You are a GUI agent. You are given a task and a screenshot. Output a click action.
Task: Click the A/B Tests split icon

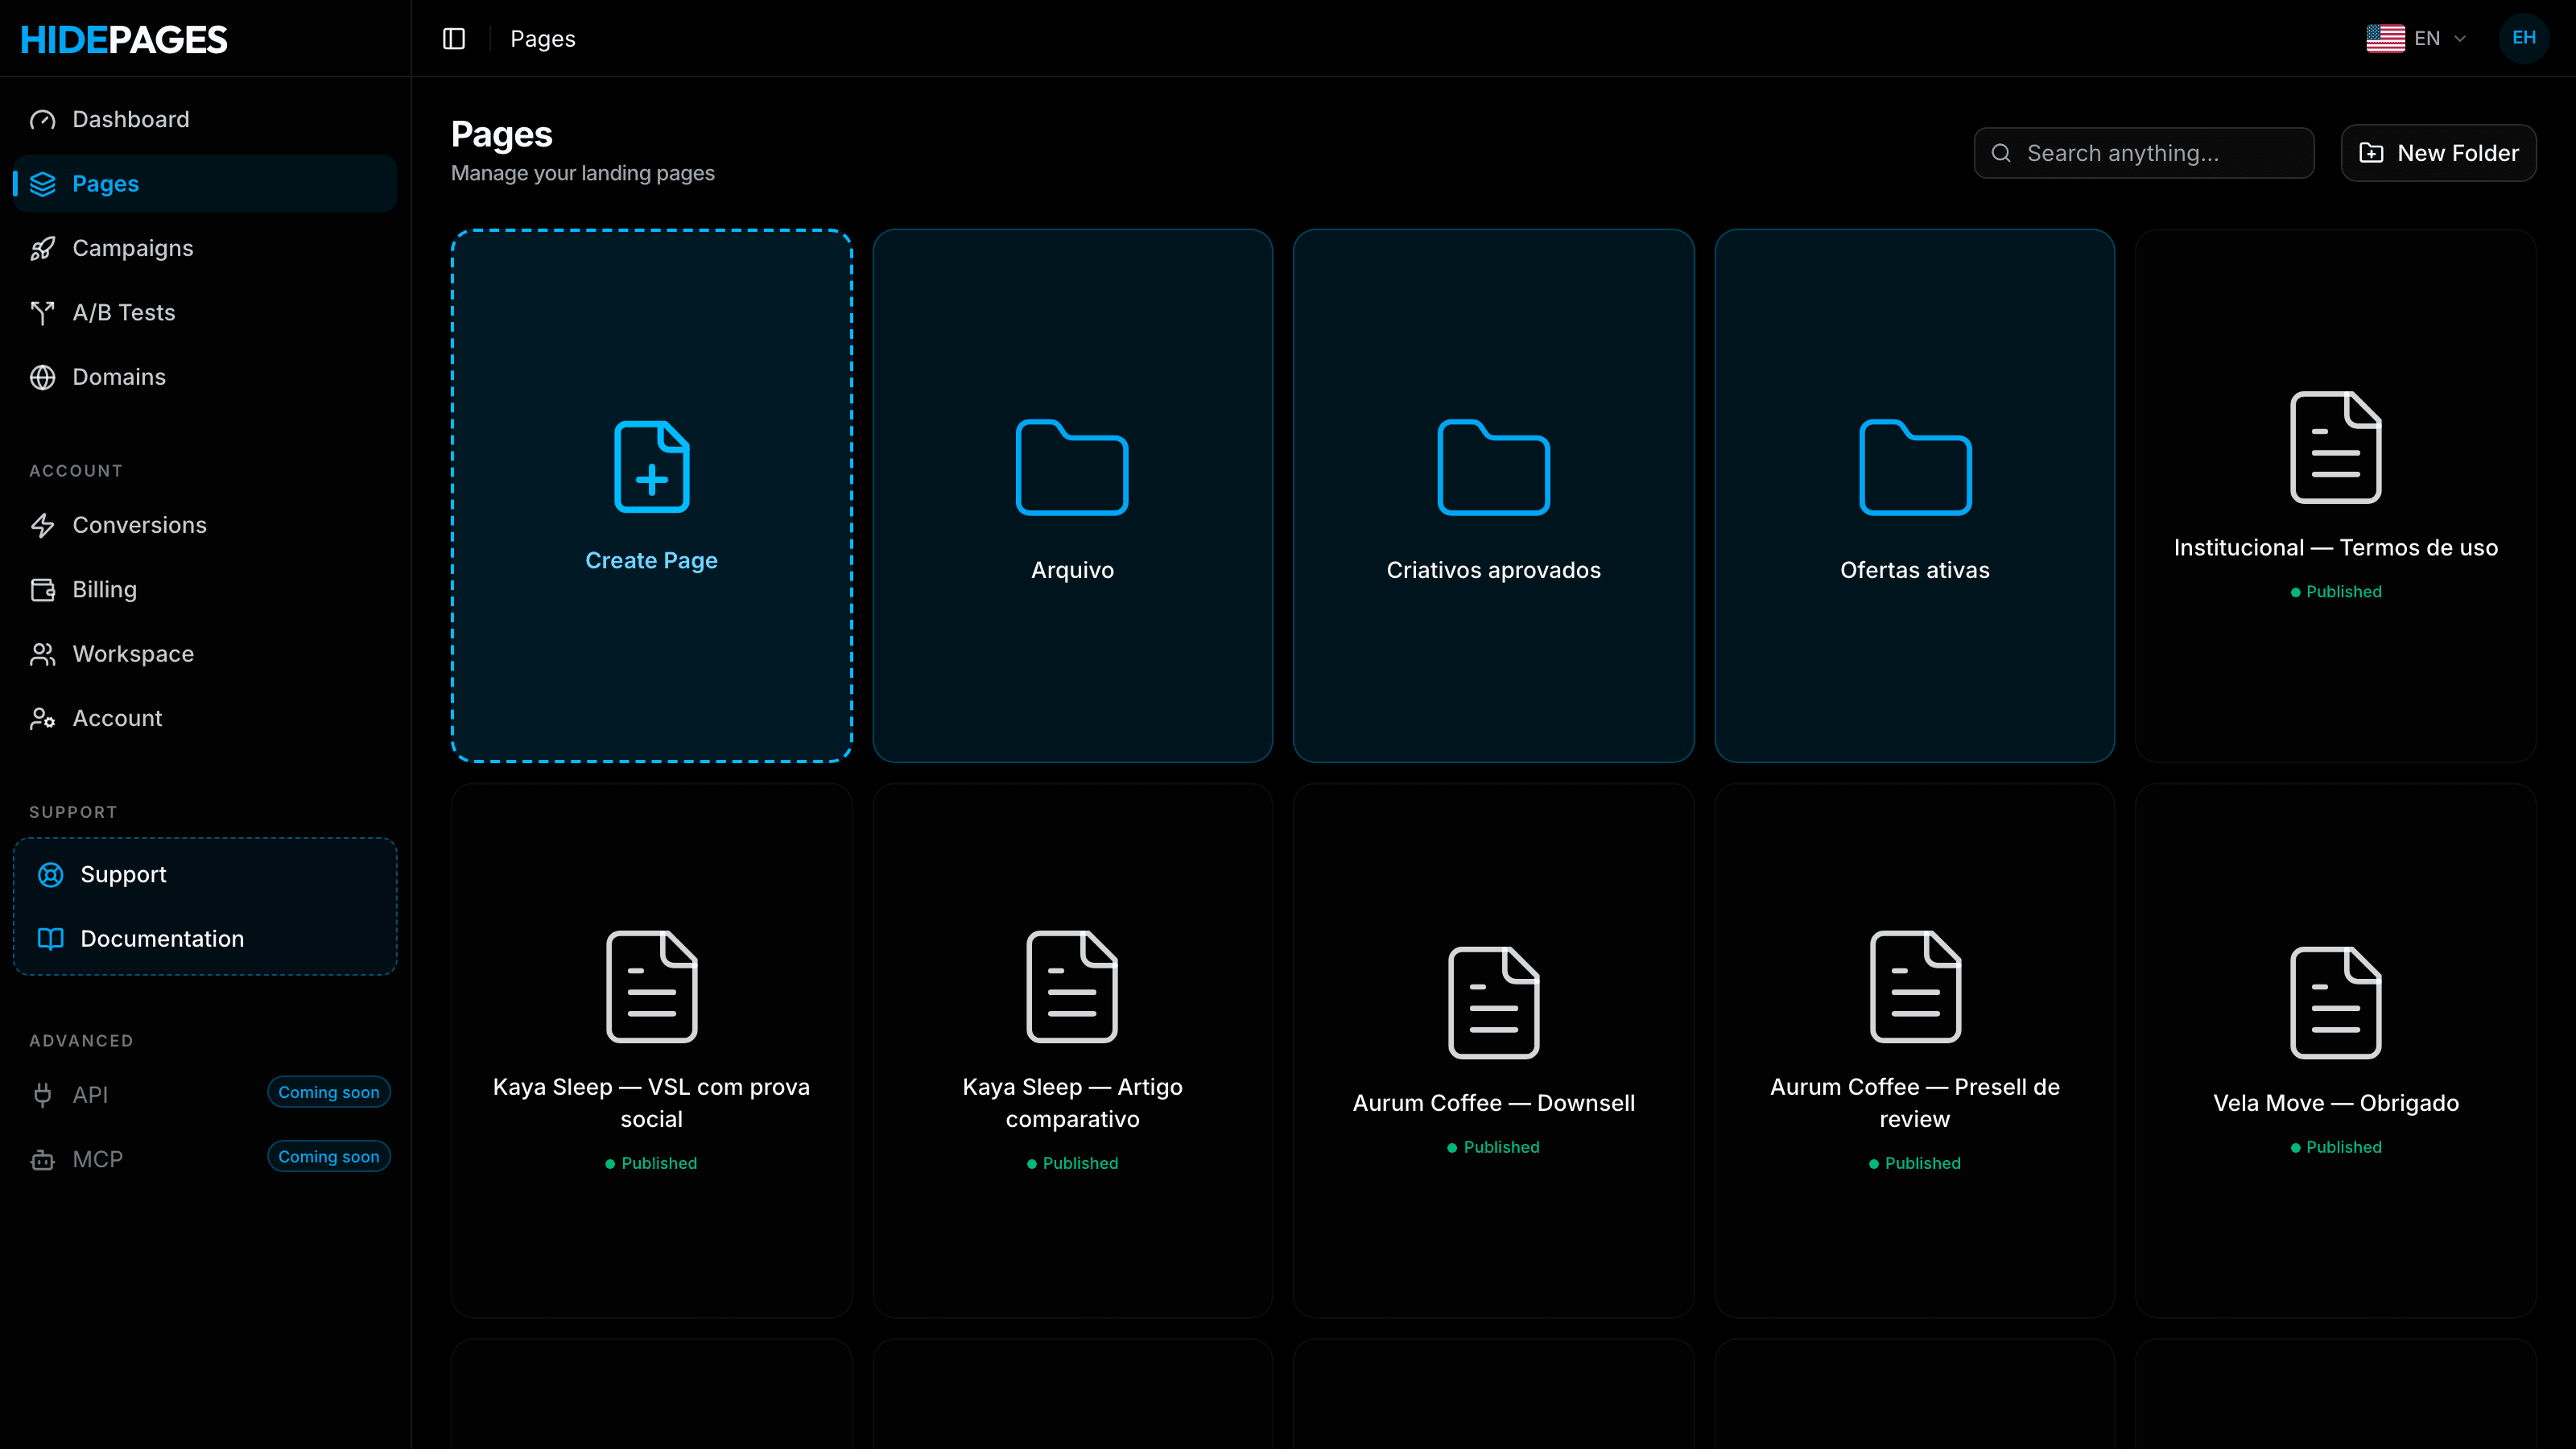tap(42, 313)
